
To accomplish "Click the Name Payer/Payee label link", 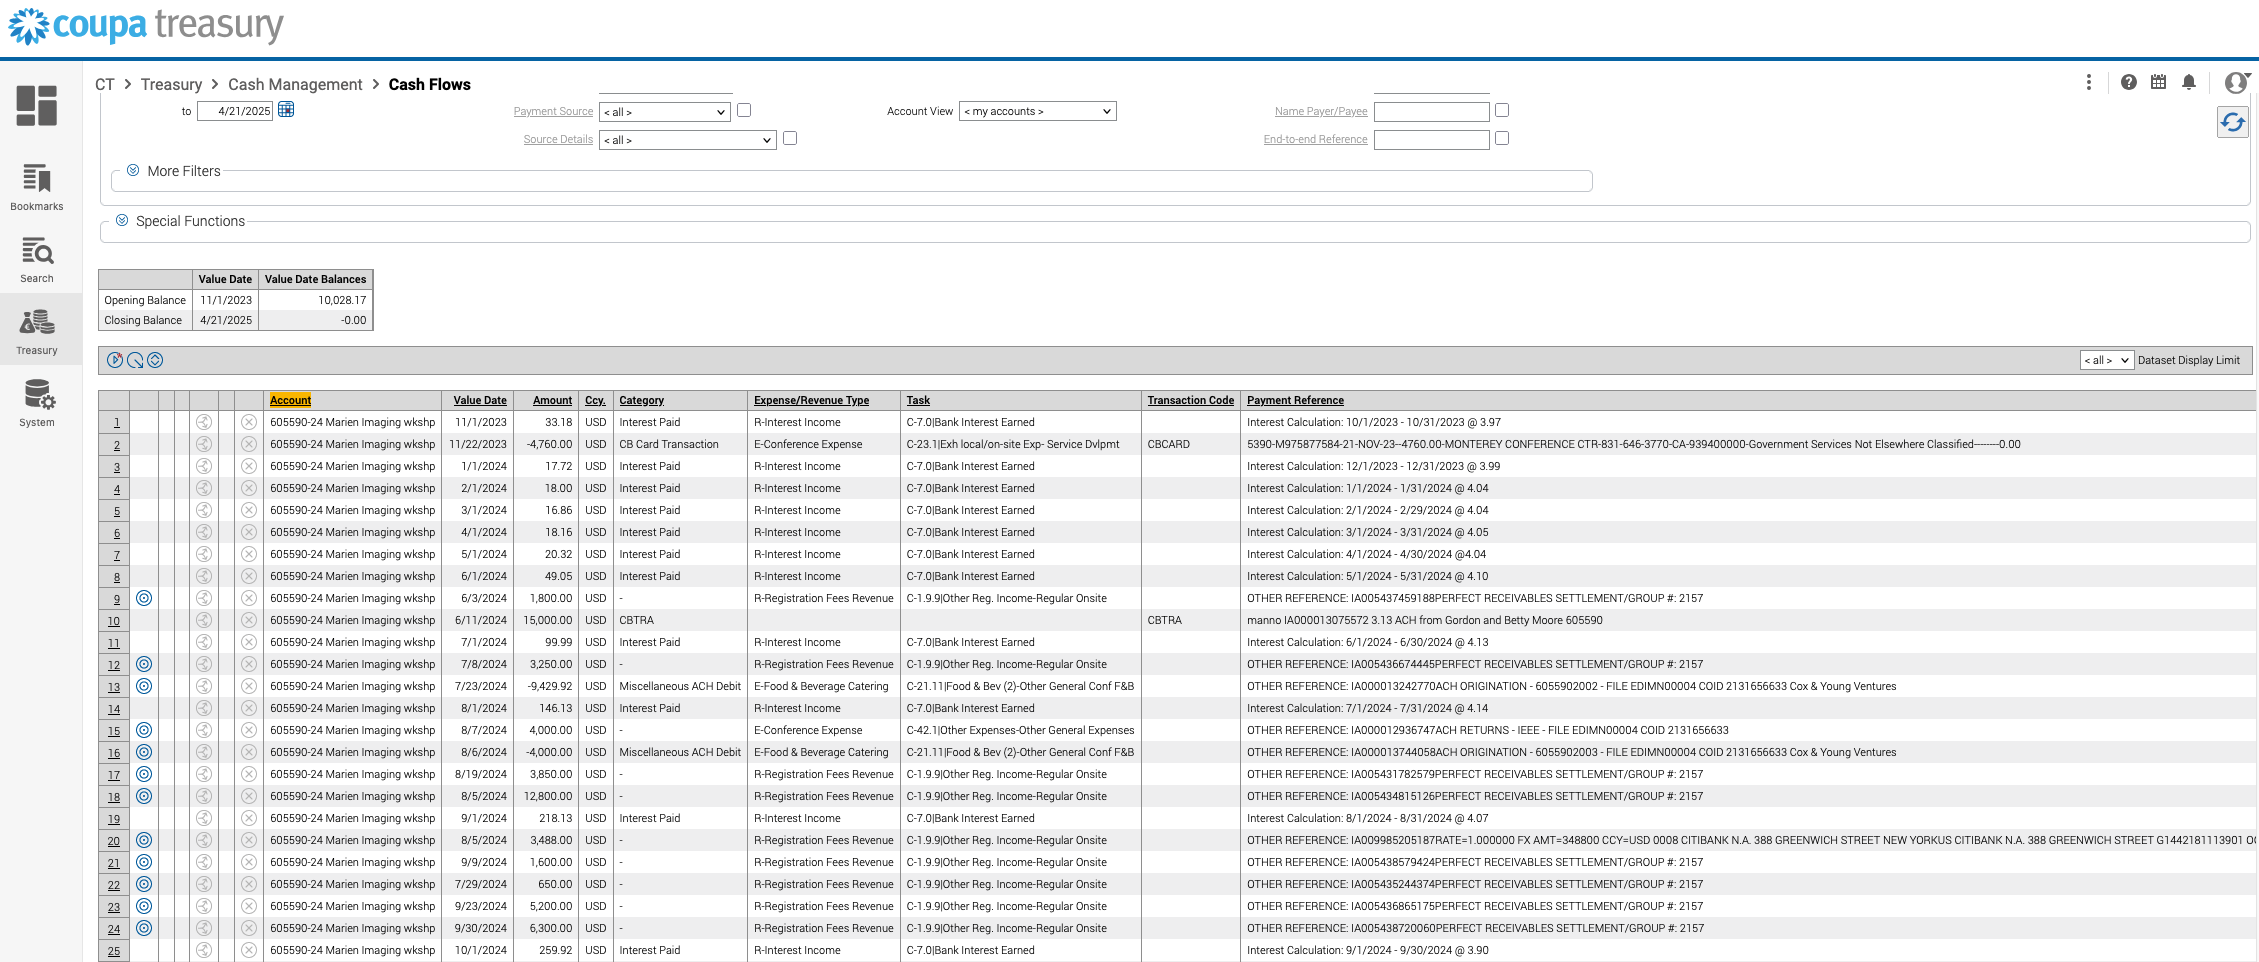I will [1320, 111].
